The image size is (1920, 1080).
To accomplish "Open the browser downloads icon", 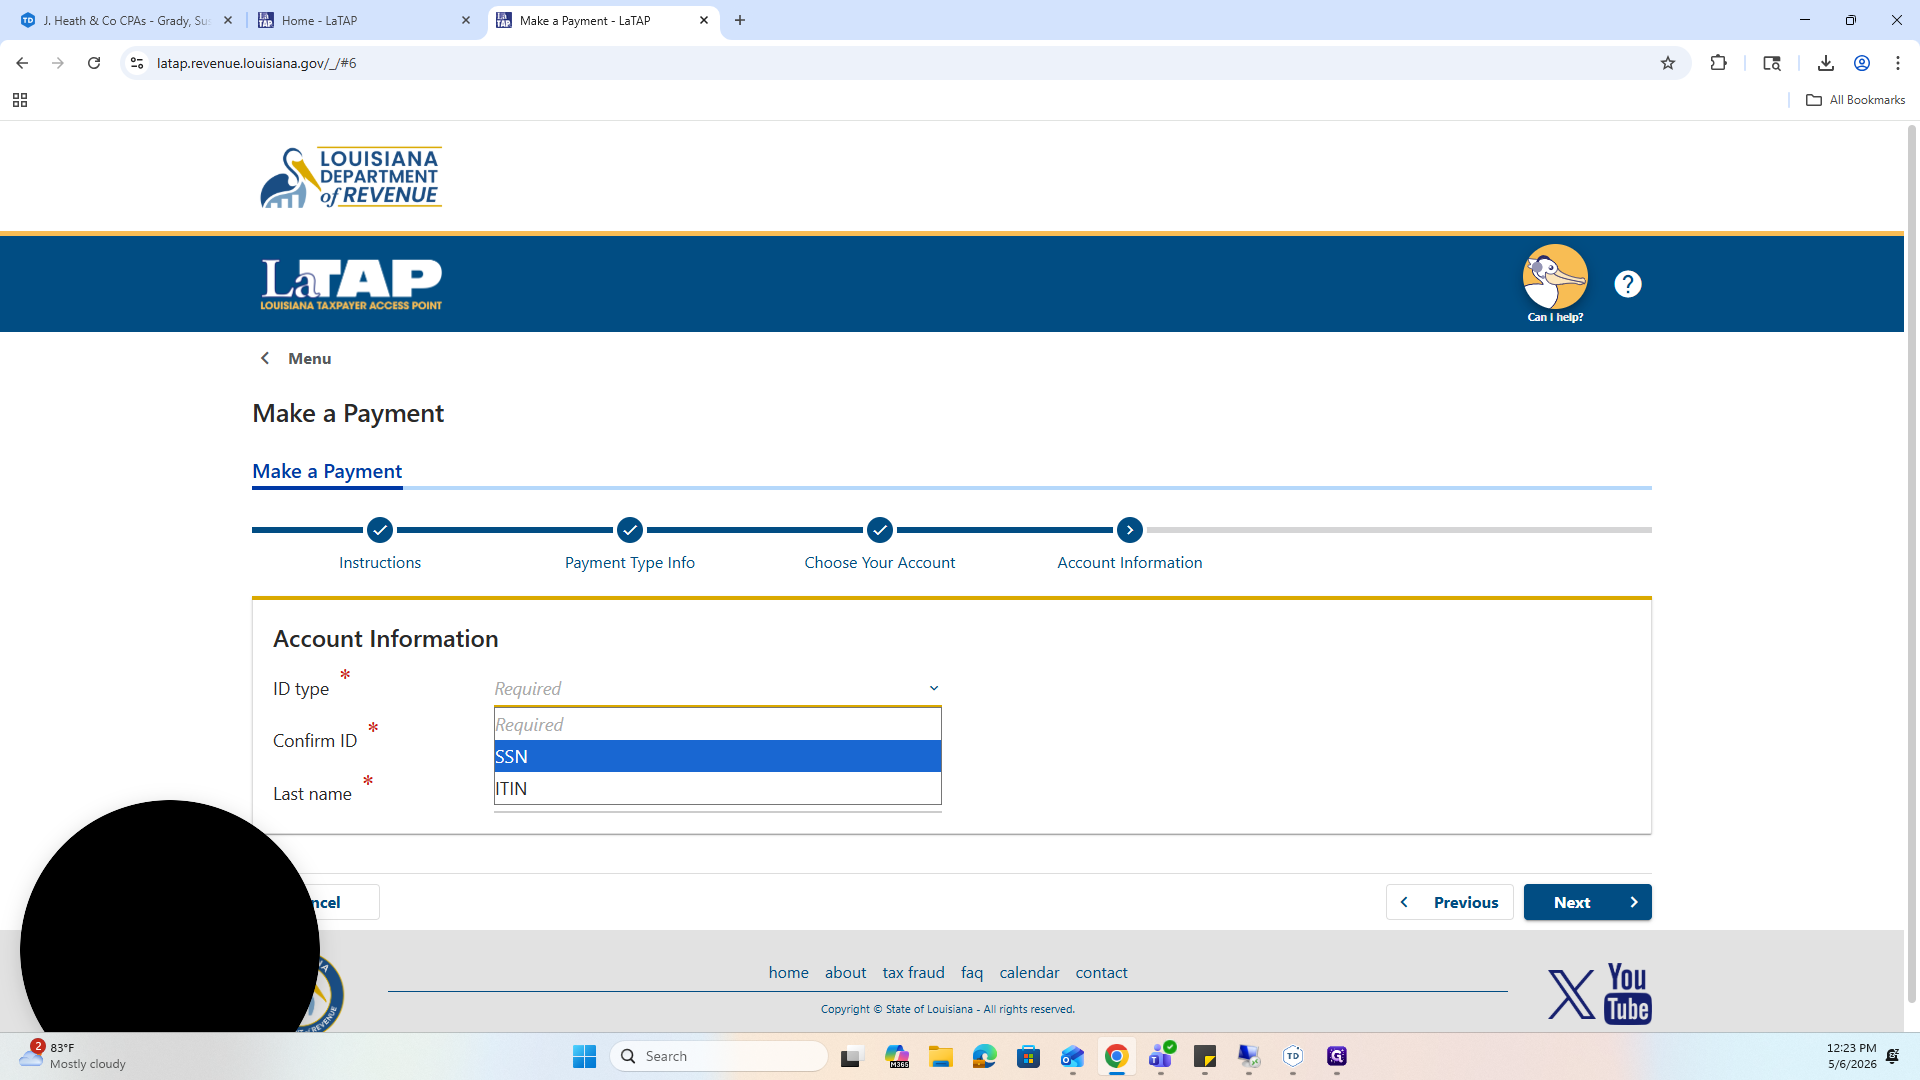I will point(1826,63).
